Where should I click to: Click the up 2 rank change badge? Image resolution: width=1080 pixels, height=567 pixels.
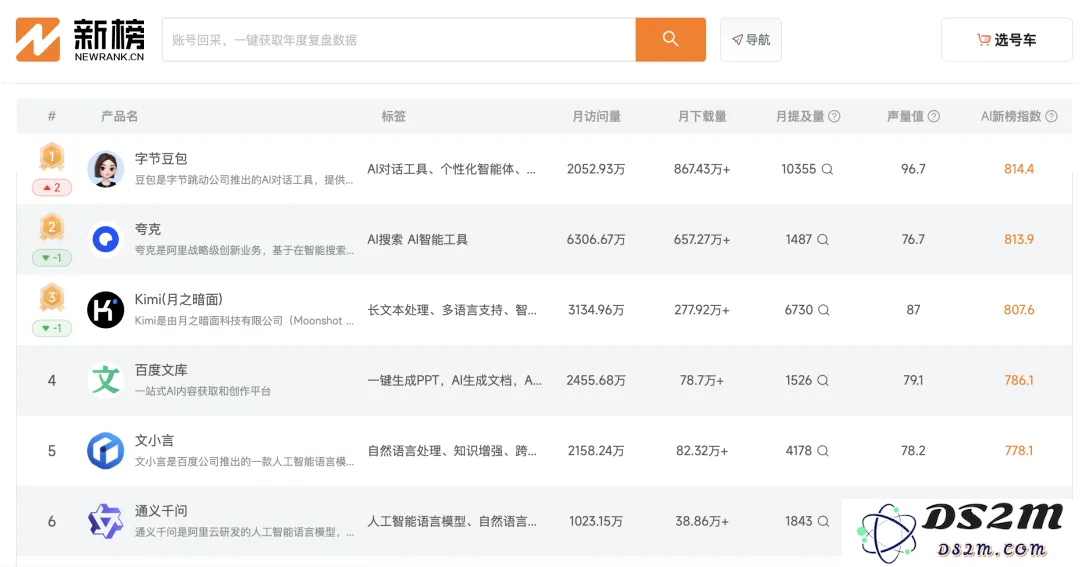coord(52,187)
